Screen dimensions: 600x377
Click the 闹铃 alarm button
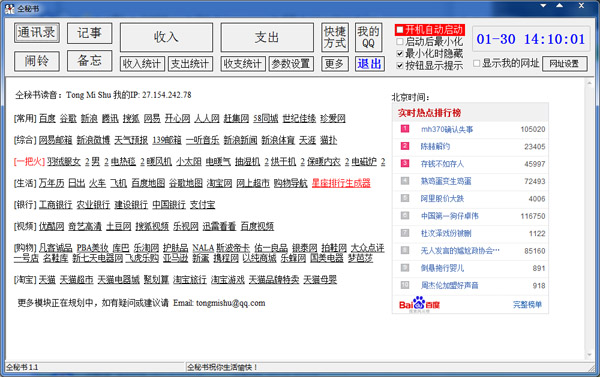(x=37, y=61)
